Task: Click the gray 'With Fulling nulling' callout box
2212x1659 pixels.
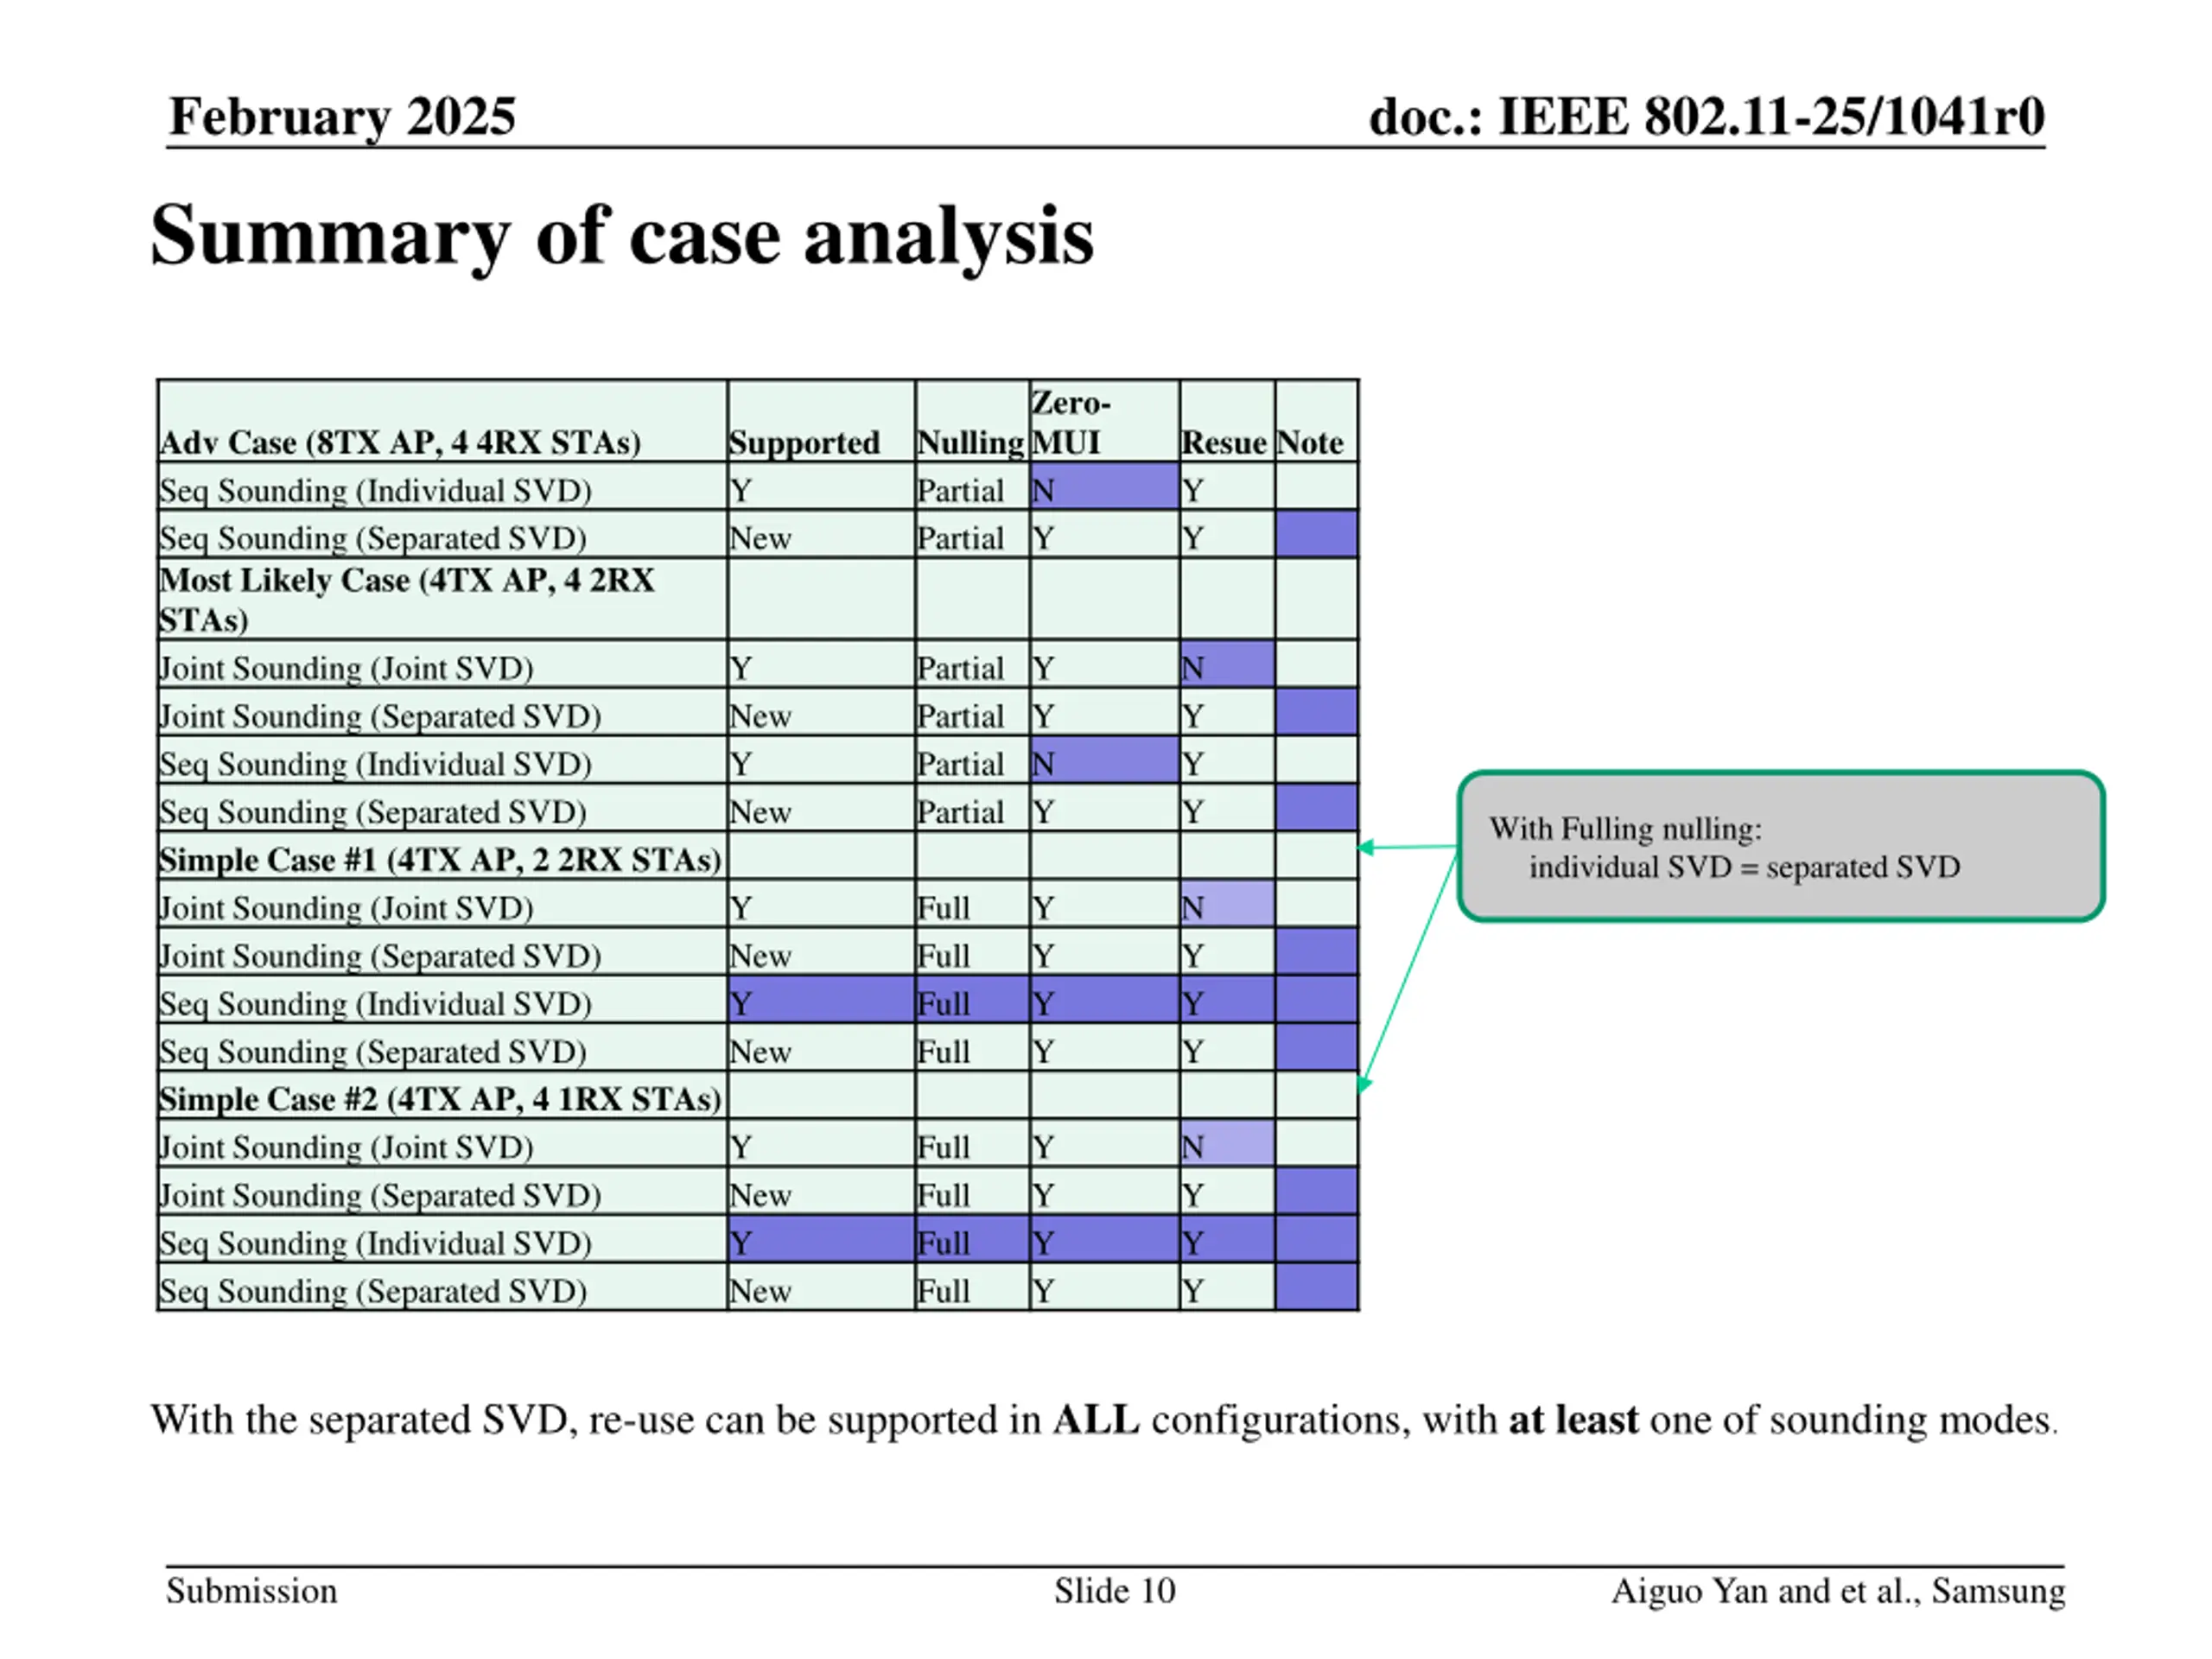Action: (x=1781, y=846)
